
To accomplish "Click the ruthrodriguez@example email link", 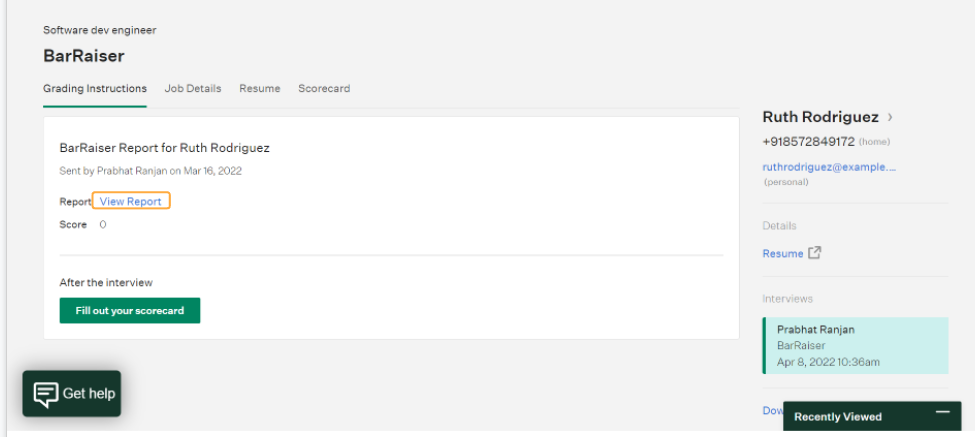I will point(829,167).
